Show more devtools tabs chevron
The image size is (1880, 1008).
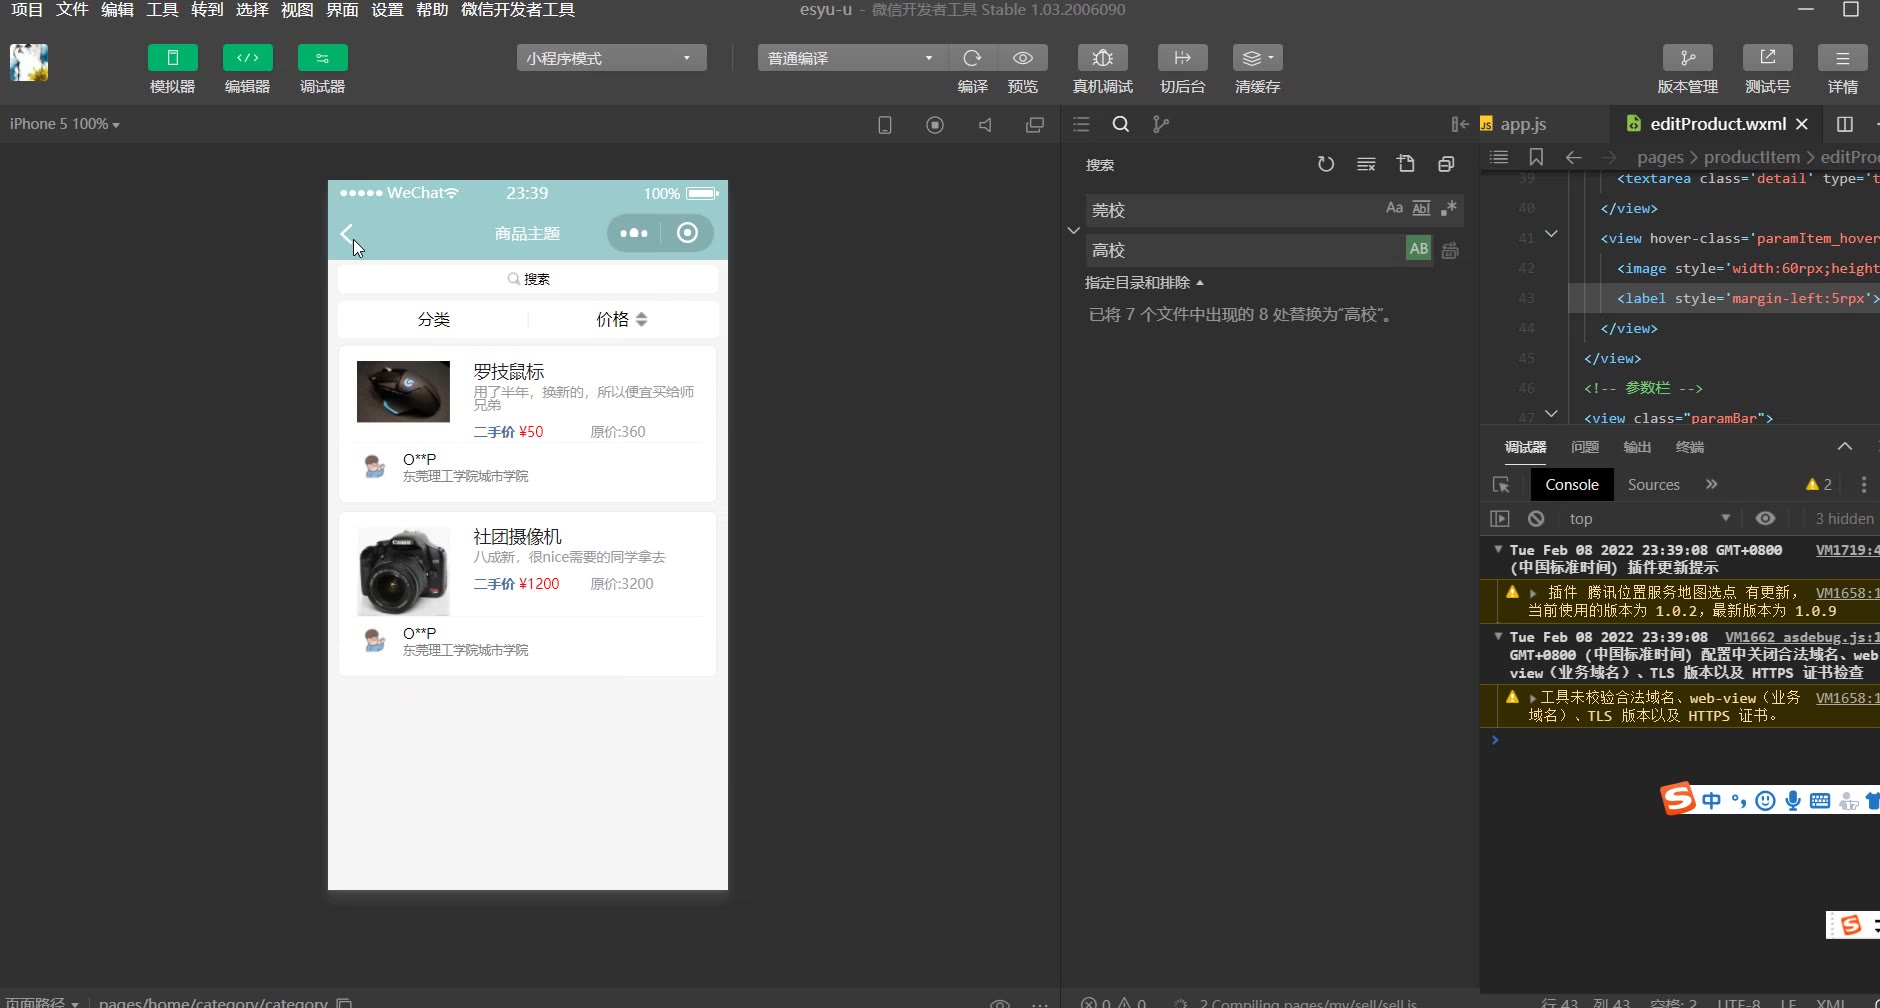tap(1712, 484)
